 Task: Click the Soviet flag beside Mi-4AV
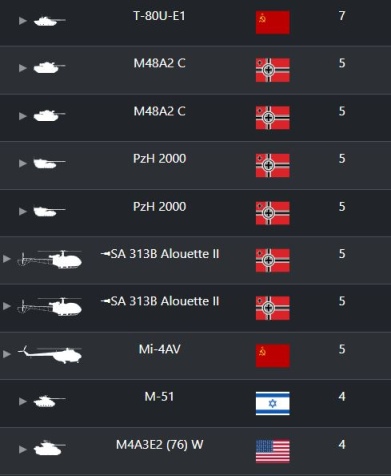pyautogui.click(x=273, y=356)
